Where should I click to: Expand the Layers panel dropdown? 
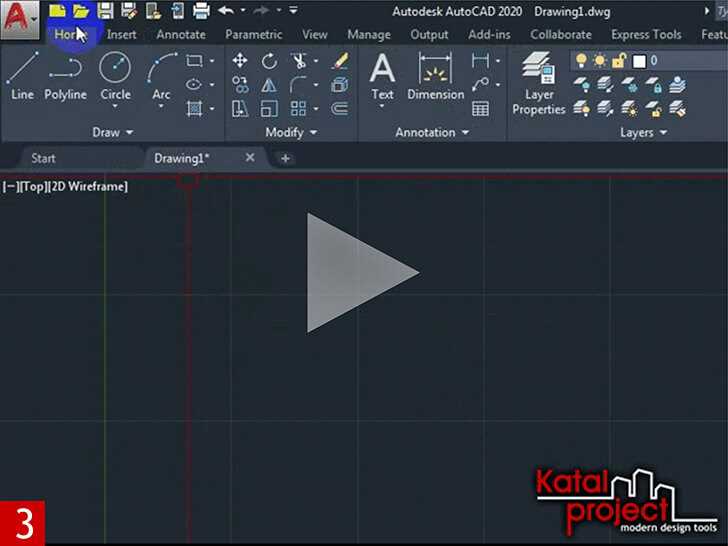pyautogui.click(x=644, y=133)
